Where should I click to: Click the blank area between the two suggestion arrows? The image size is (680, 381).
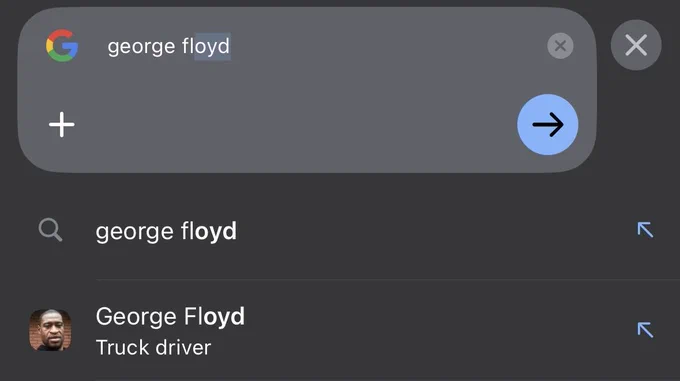pyautogui.click(x=645, y=280)
